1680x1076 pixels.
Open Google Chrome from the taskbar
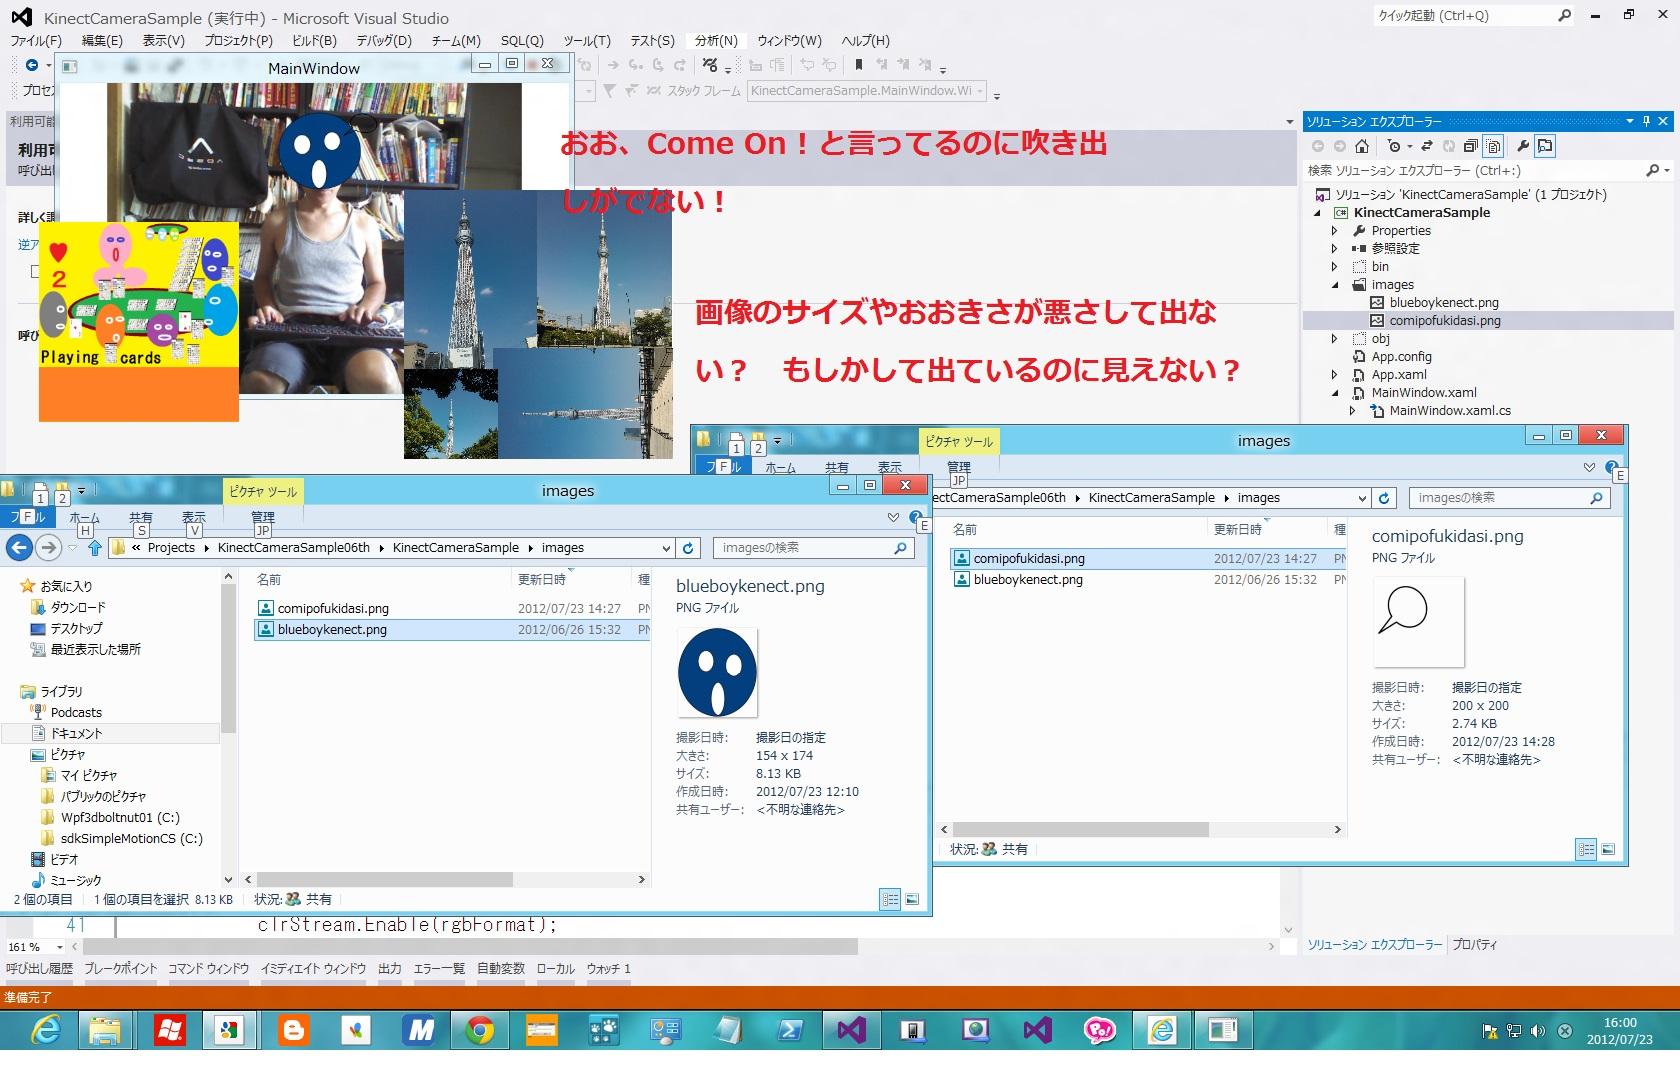[480, 1030]
